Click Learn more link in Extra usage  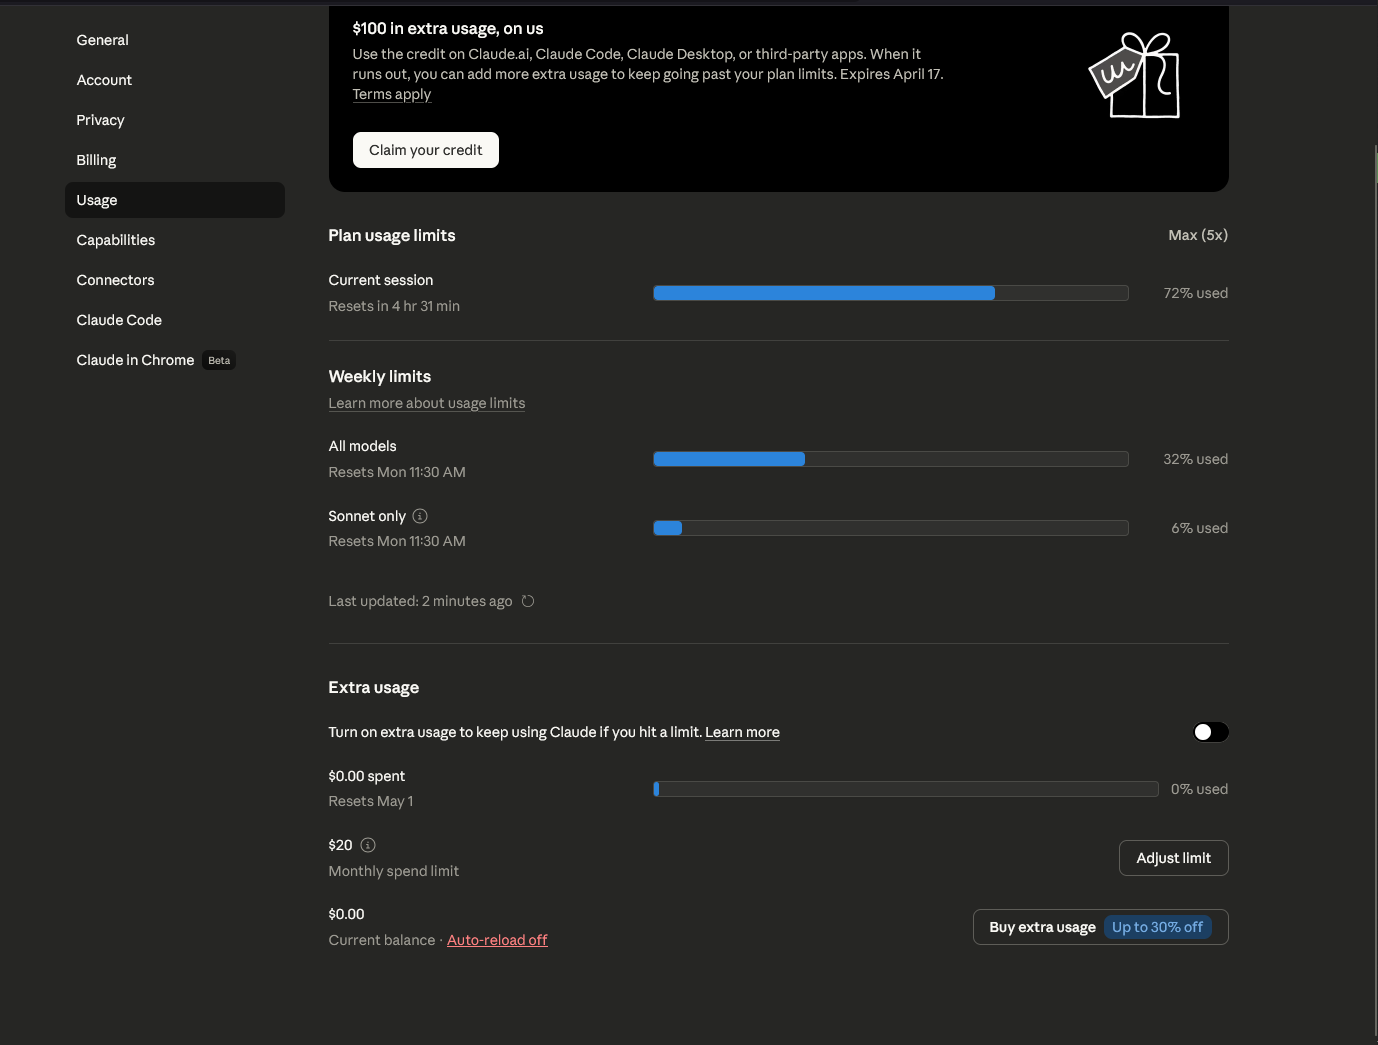742,732
